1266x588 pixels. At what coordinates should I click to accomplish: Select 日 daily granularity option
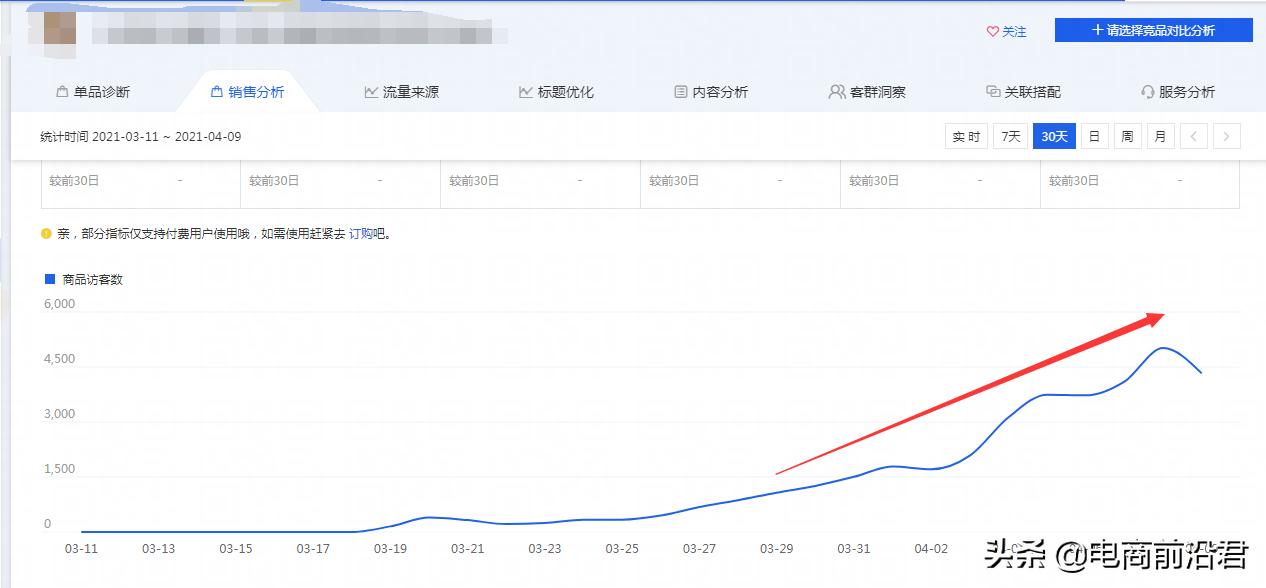click(x=1094, y=136)
